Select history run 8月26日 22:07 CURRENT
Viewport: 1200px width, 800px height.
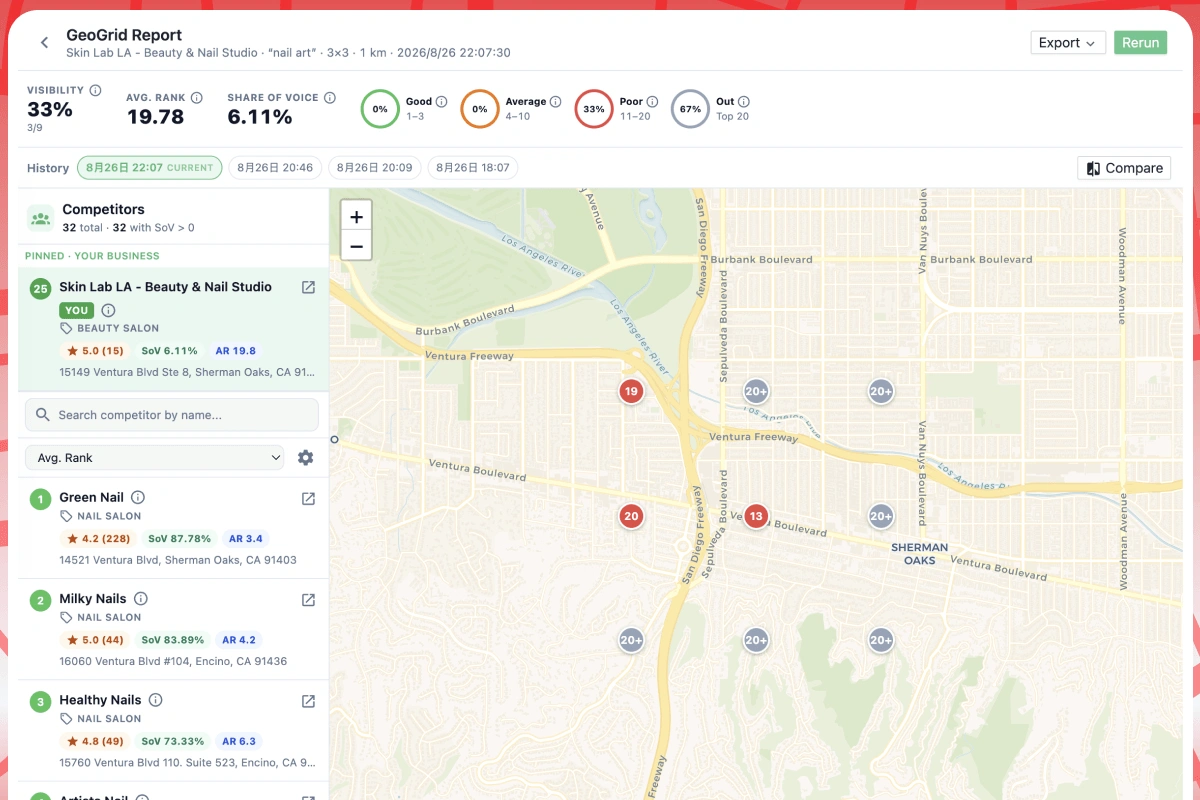(150, 168)
